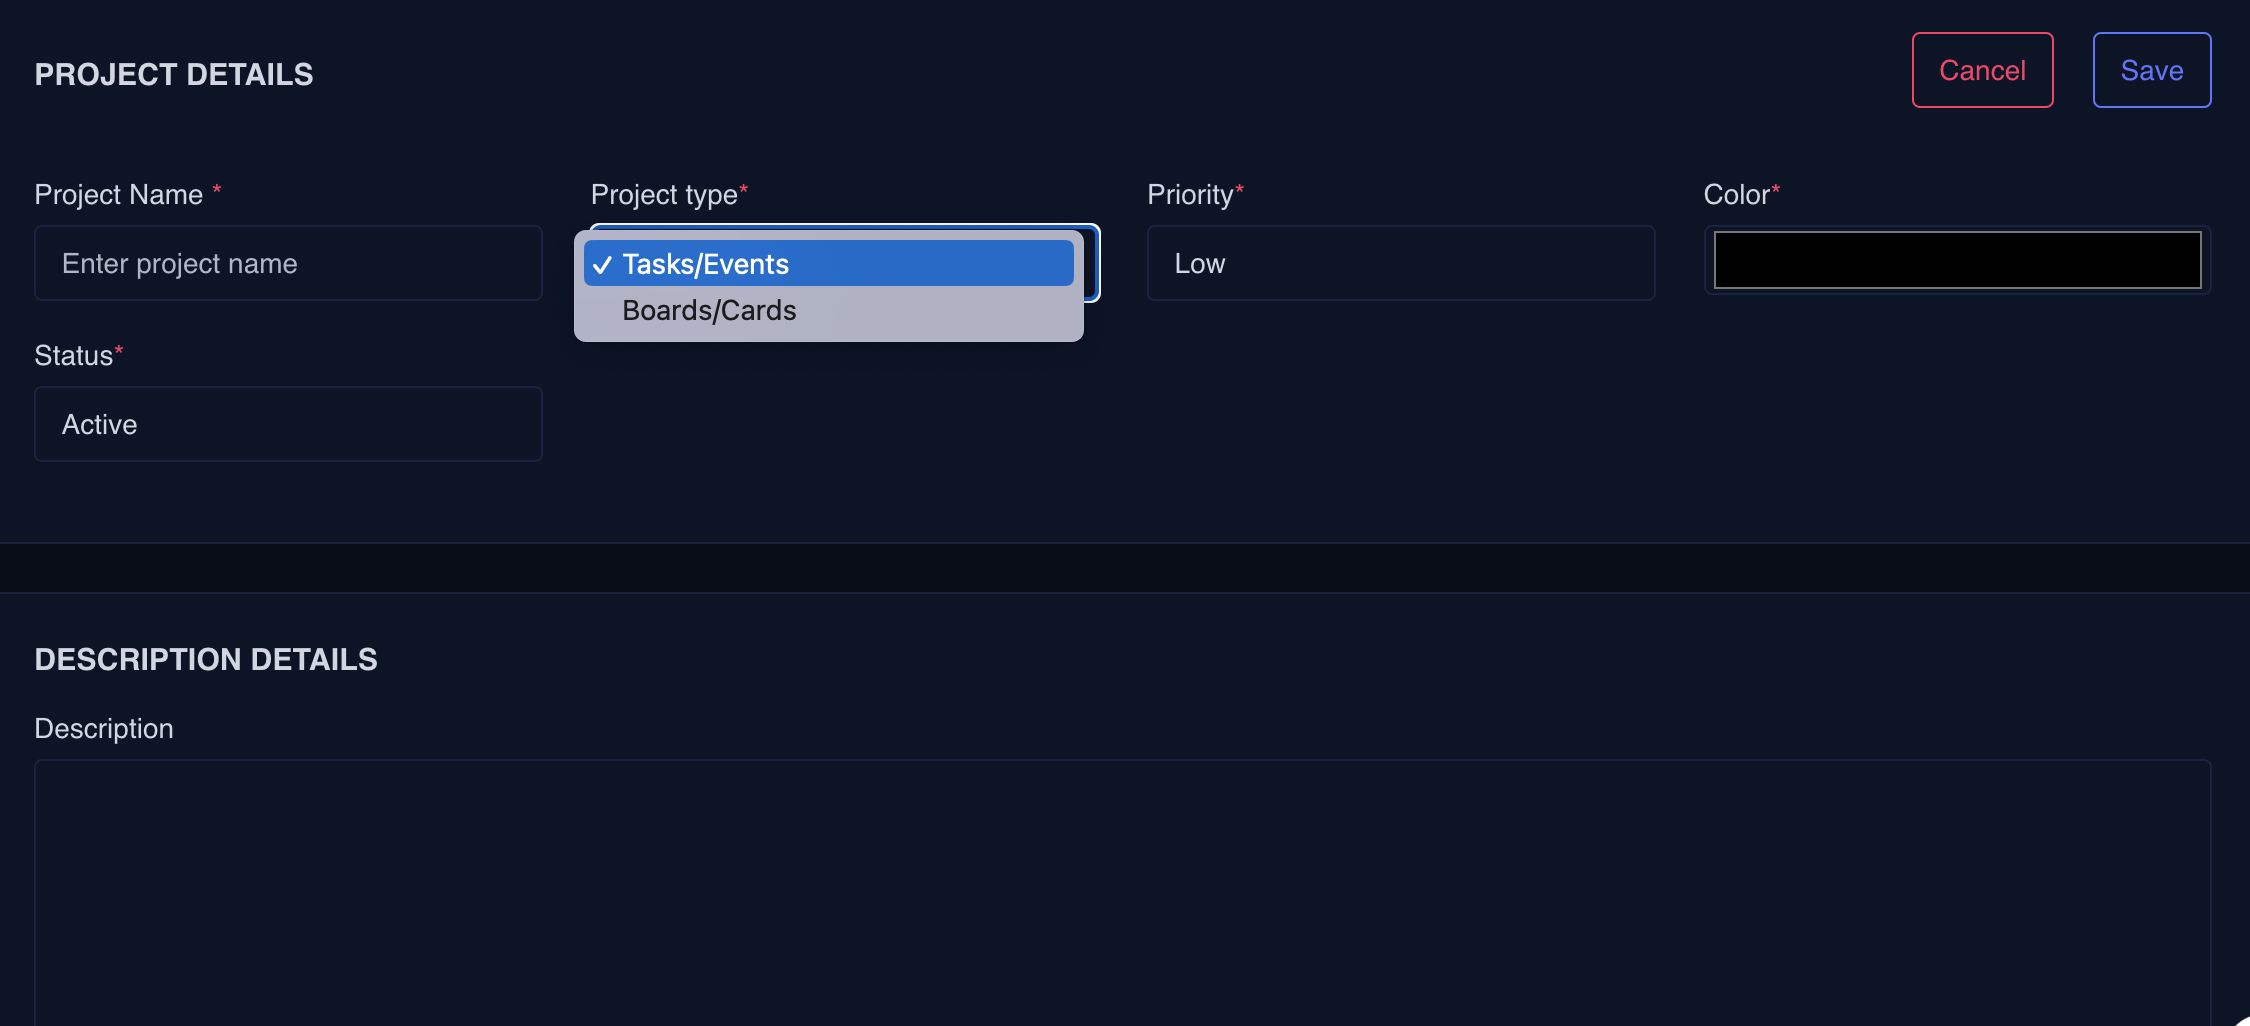Click the PROJECT DETAILS heading

(174, 74)
